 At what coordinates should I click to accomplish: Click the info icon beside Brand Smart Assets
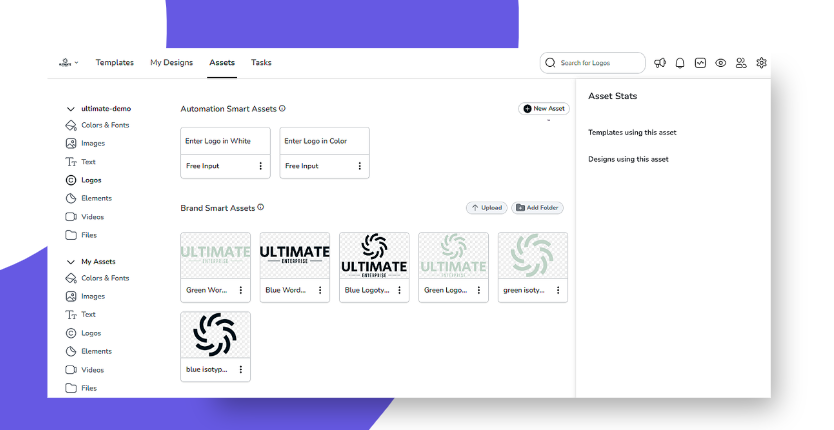261,207
